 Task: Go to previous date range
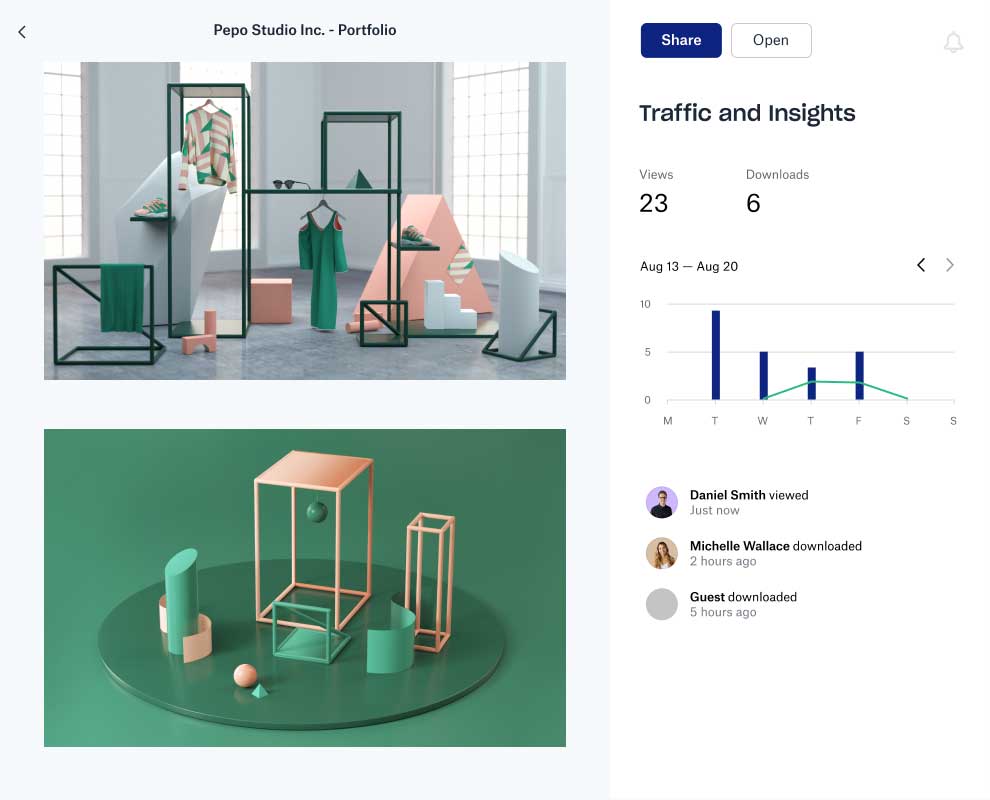921,265
